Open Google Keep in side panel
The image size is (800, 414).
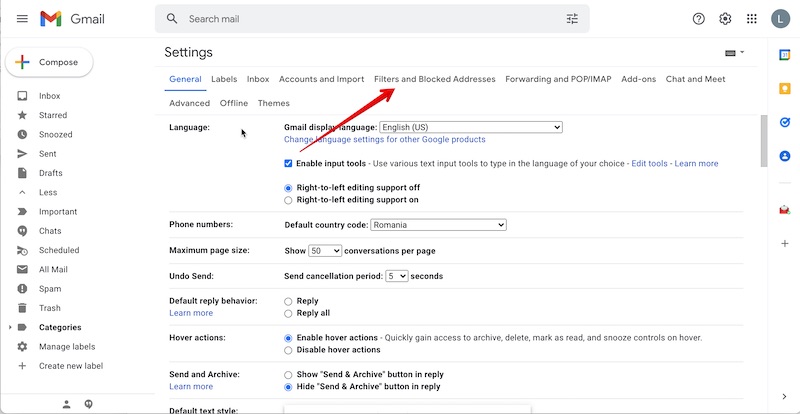click(x=785, y=88)
